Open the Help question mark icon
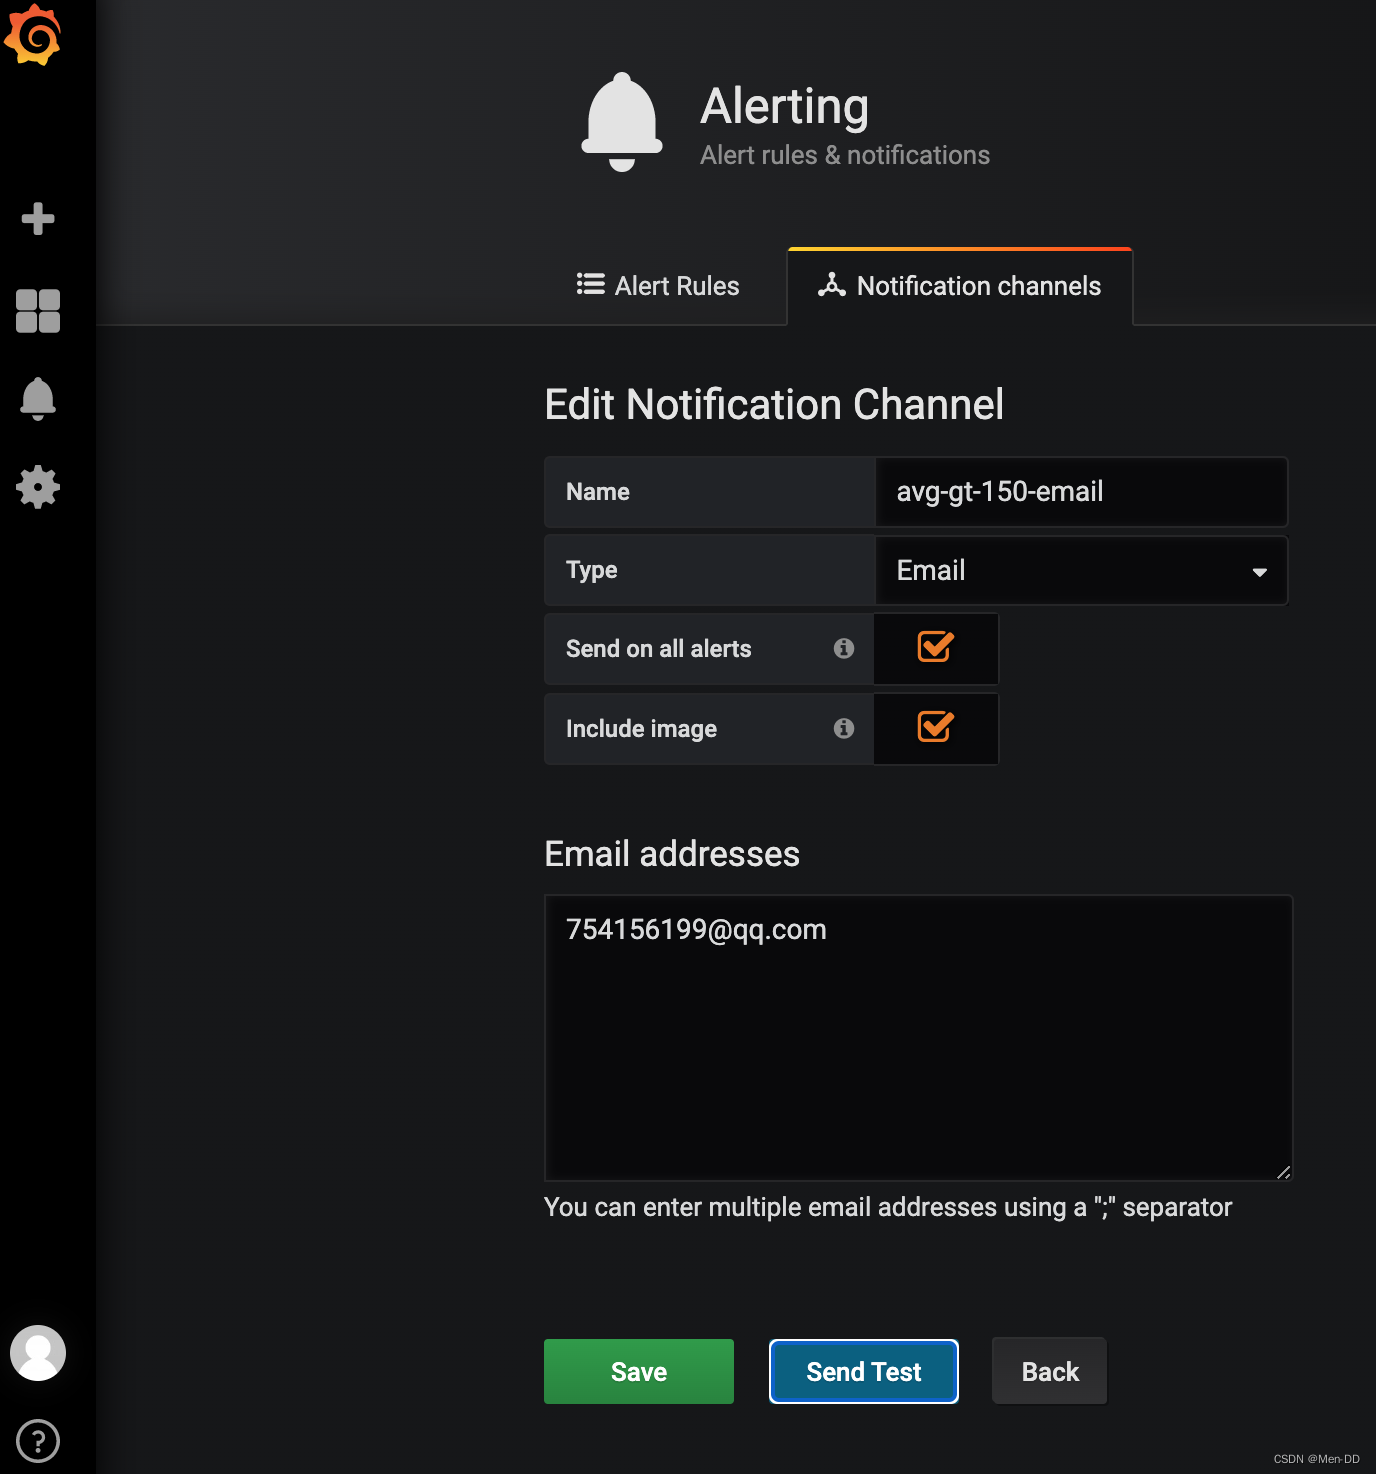Screen dimensions: 1376x1474 click(x=38, y=1441)
